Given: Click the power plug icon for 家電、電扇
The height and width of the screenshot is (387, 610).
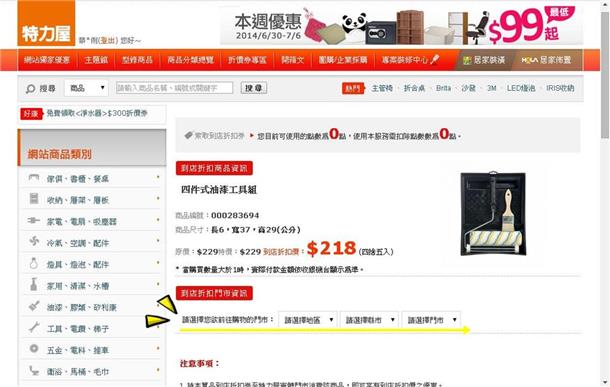Looking at the screenshot, I should pos(34,221).
